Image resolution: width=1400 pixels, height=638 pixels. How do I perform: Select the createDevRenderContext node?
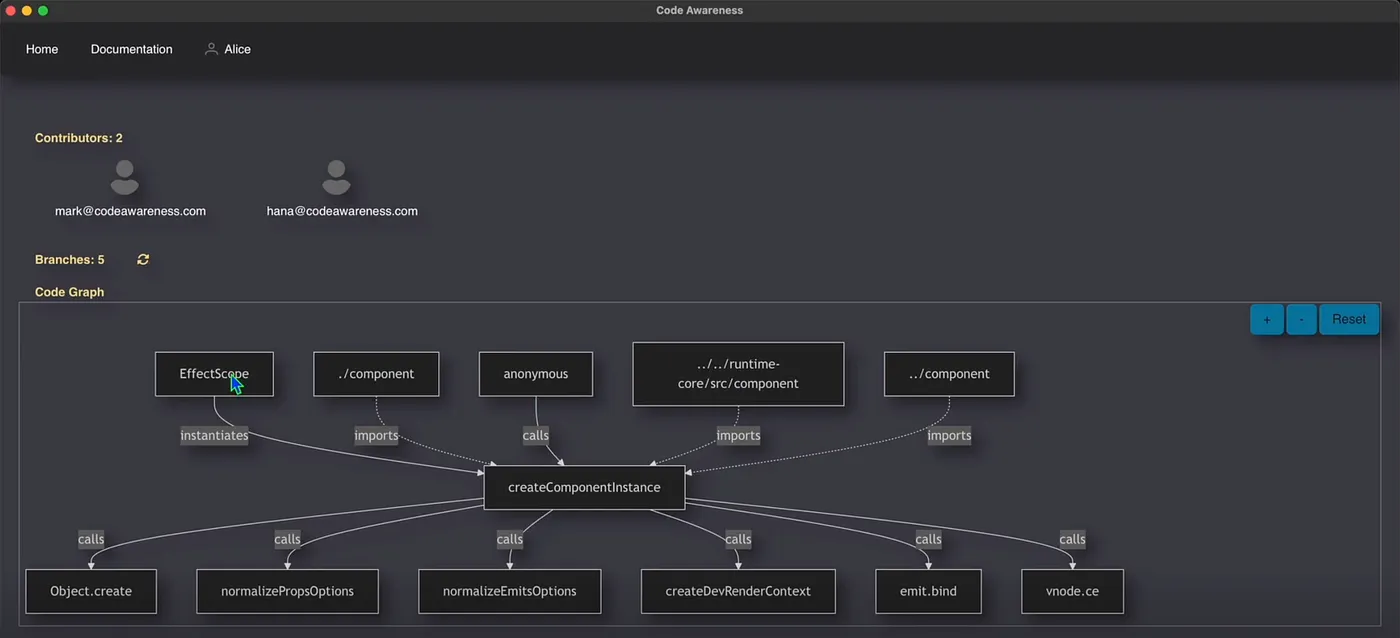coord(738,591)
